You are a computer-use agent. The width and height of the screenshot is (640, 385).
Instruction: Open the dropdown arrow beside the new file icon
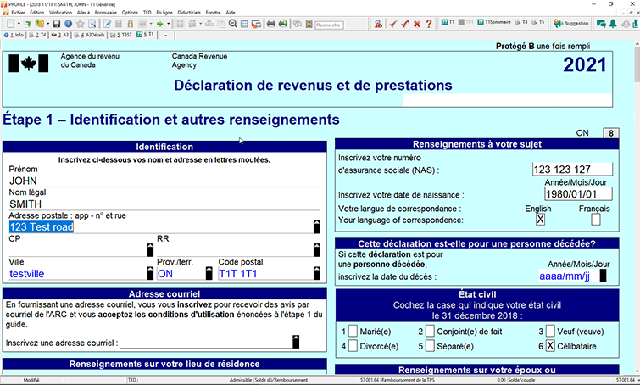coord(19,24)
